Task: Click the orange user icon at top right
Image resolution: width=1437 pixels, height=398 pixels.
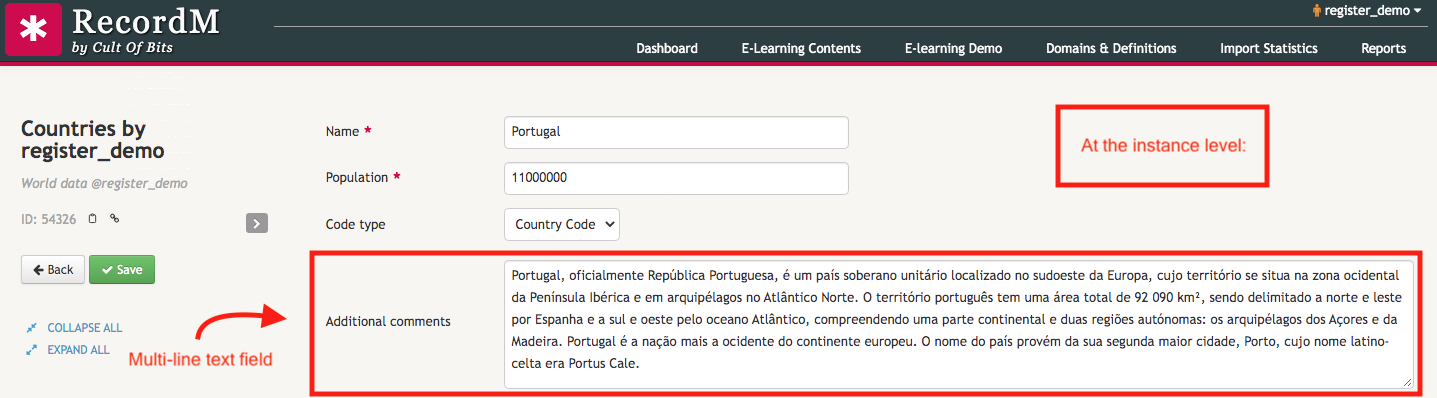Action: 1317,10
